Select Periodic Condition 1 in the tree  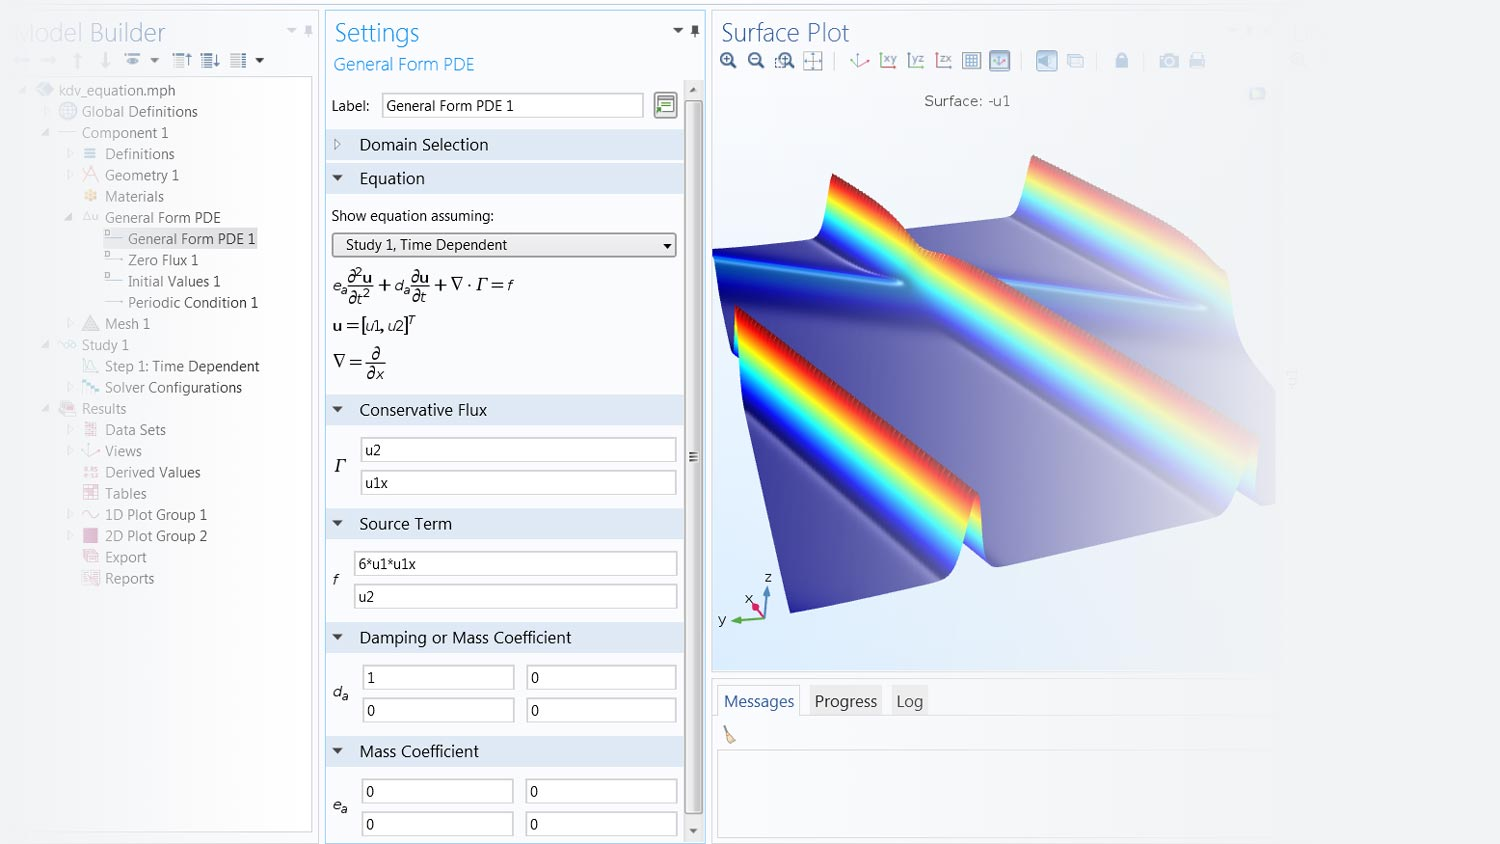(192, 302)
